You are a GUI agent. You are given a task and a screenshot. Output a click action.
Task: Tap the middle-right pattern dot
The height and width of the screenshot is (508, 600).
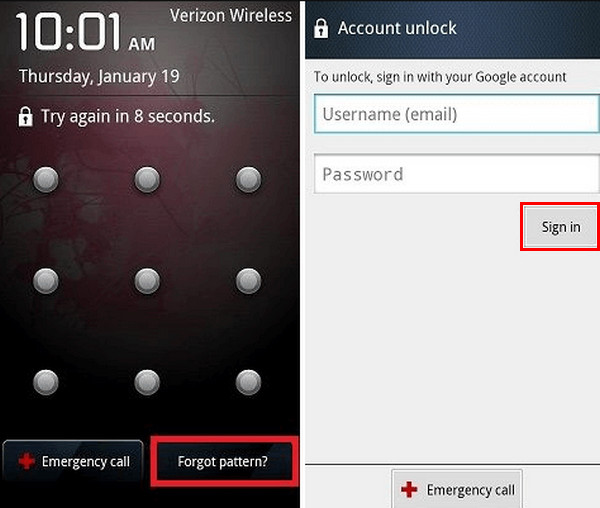248,281
